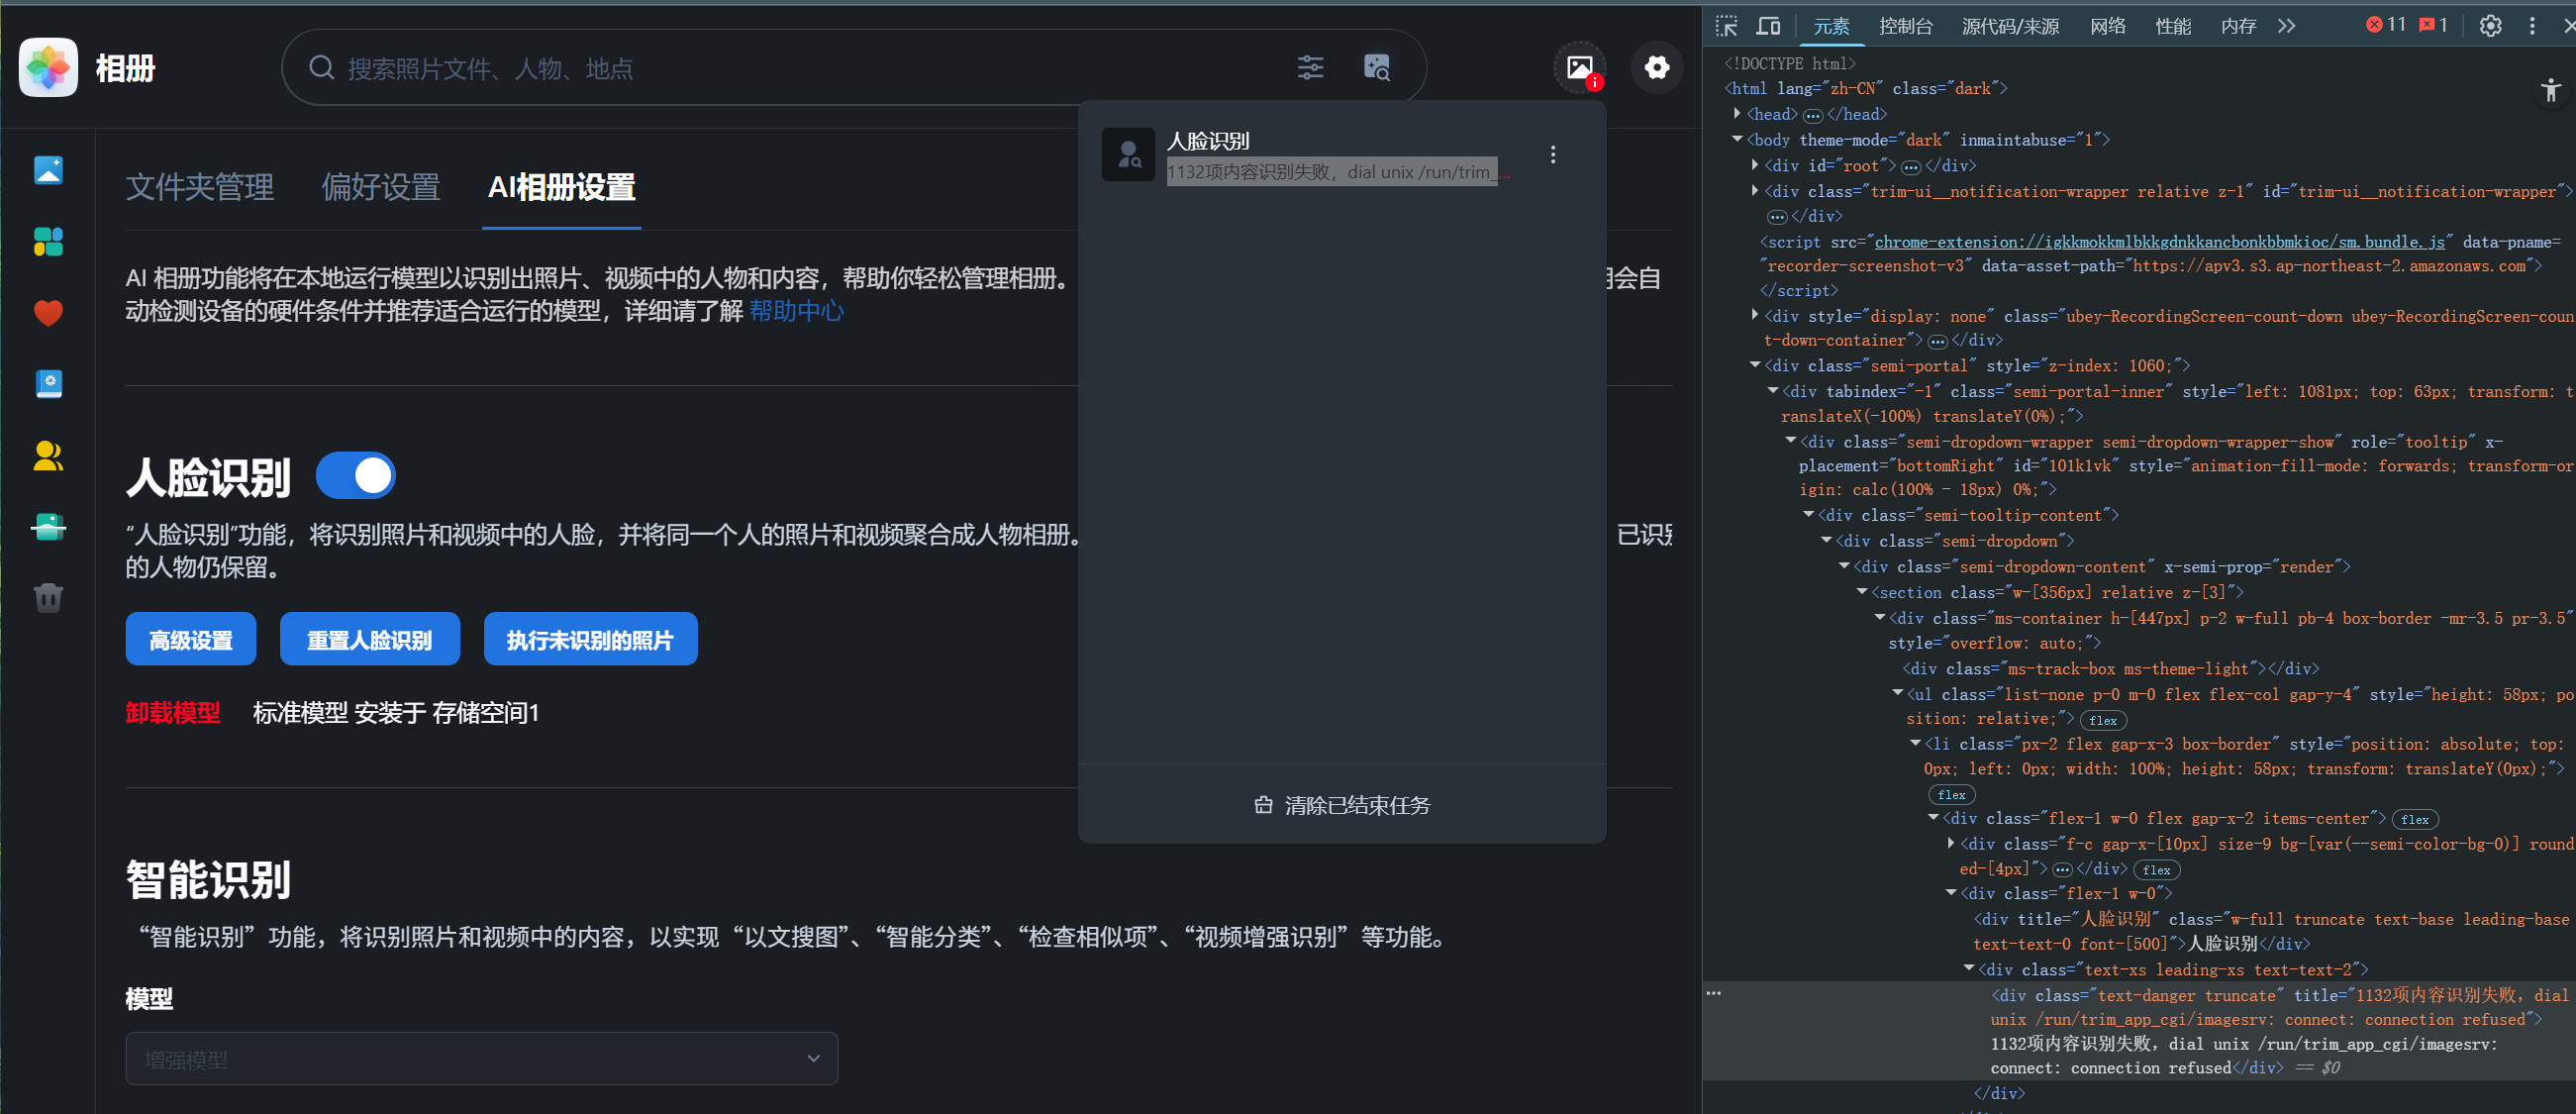
Task: Expand the head element node
Action: pos(1738,113)
